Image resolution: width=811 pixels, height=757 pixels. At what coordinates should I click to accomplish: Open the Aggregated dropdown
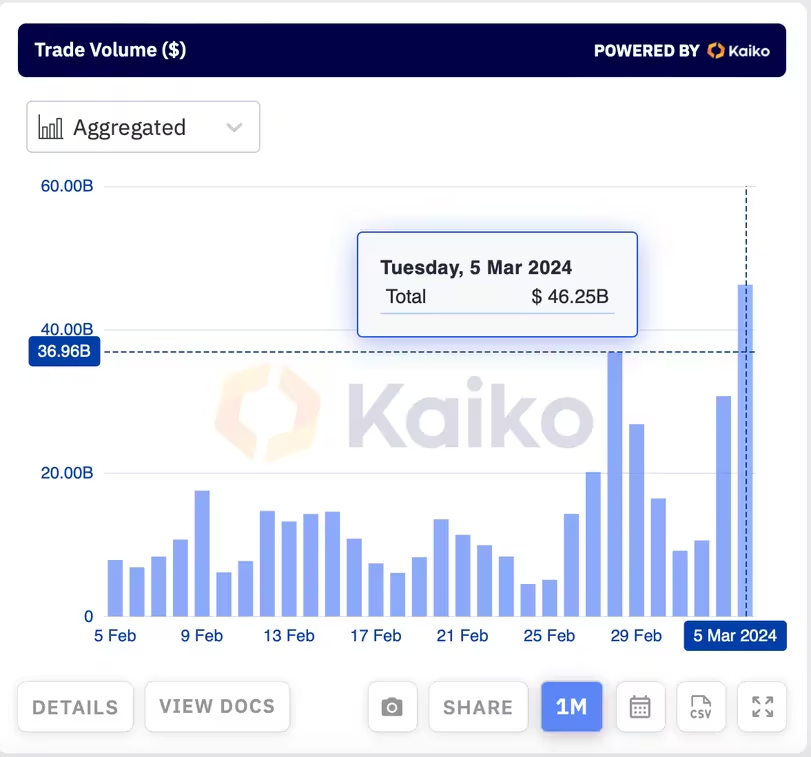[x=143, y=127]
